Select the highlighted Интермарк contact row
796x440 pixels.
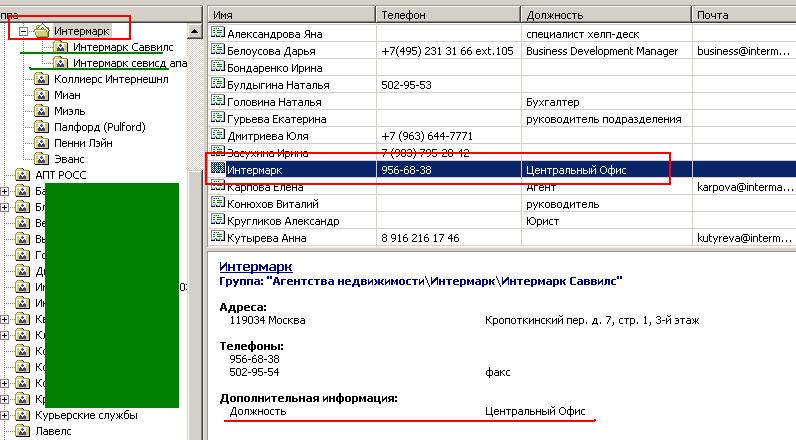tap(502, 170)
